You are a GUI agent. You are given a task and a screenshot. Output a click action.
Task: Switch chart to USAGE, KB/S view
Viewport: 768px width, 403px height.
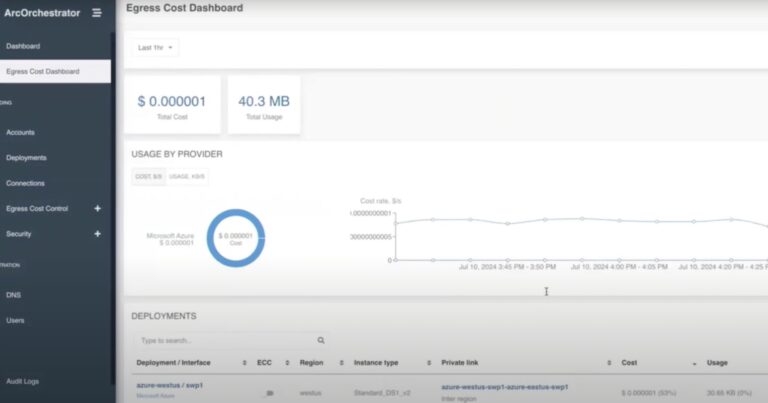(186, 177)
